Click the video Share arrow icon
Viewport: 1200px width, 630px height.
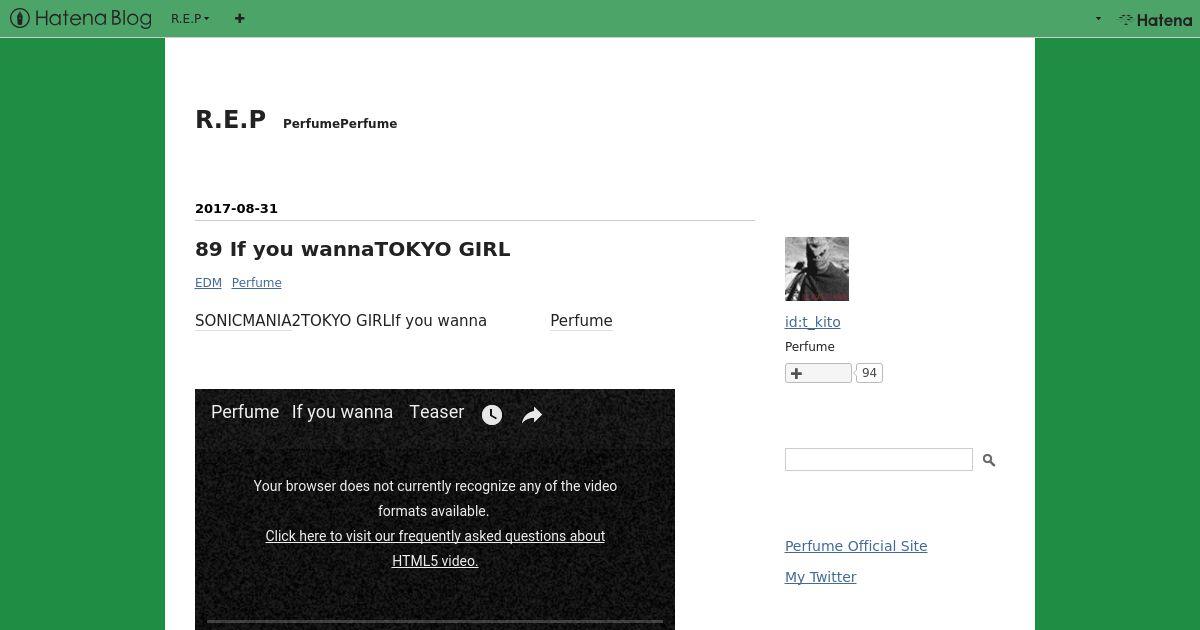pyautogui.click(x=532, y=414)
